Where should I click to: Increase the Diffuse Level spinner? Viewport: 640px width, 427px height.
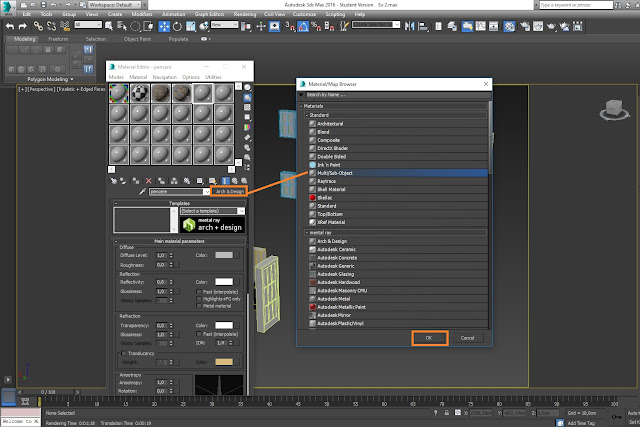(171, 254)
